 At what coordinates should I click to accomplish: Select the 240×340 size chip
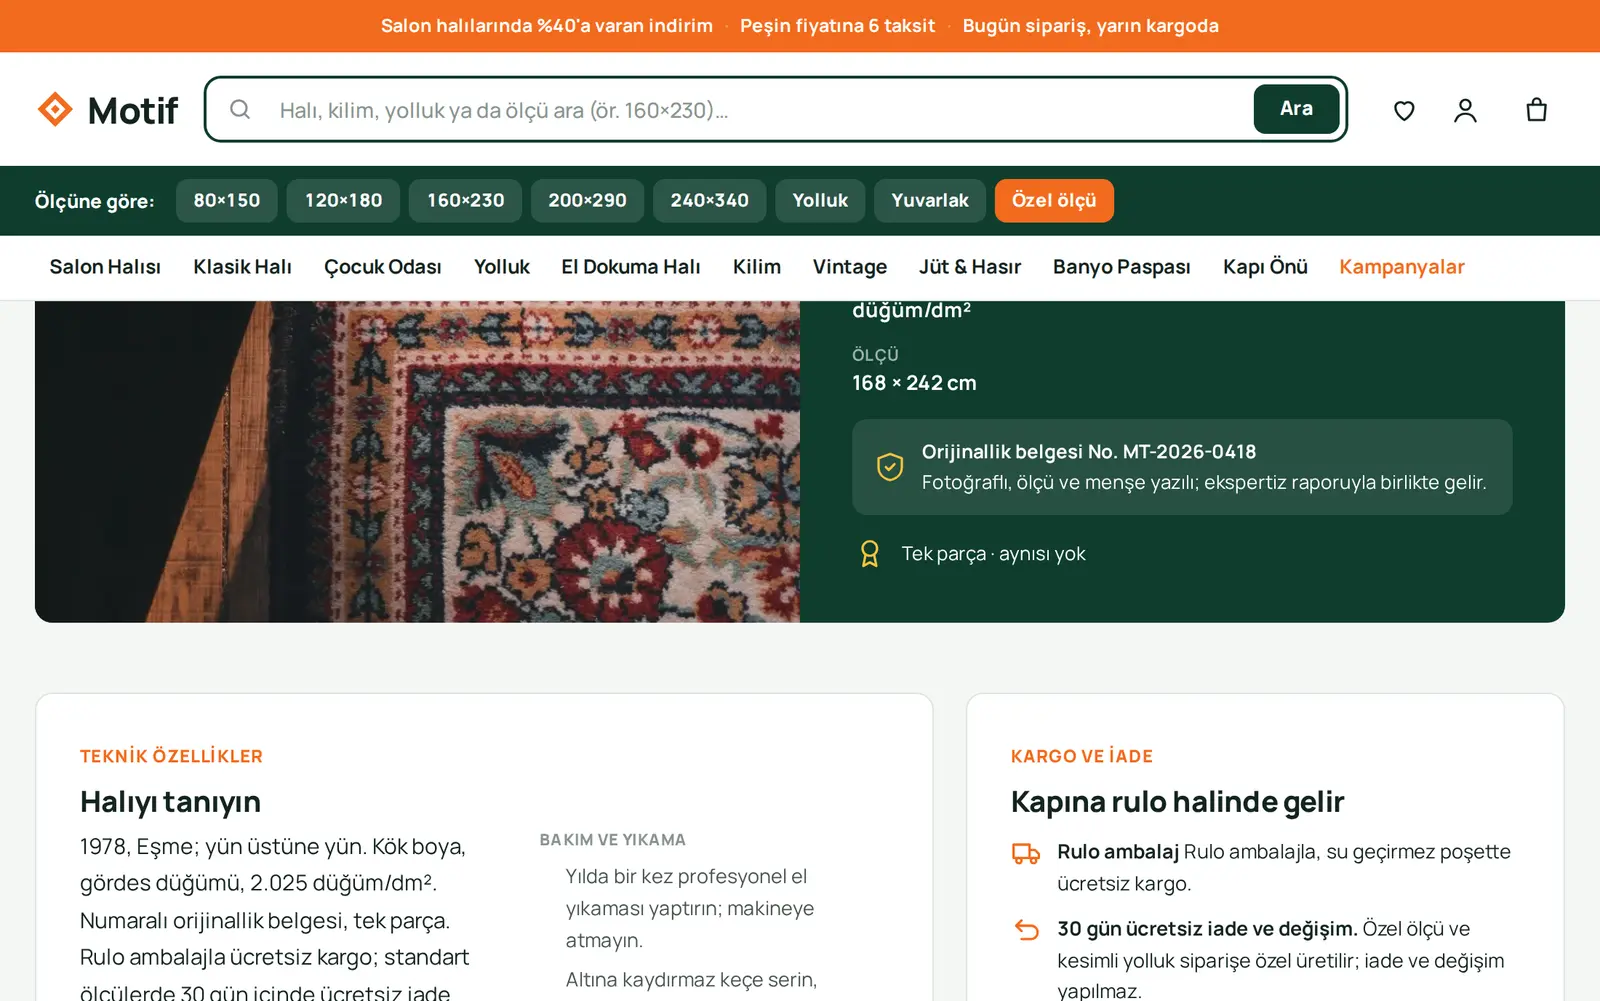tap(709, 201)
